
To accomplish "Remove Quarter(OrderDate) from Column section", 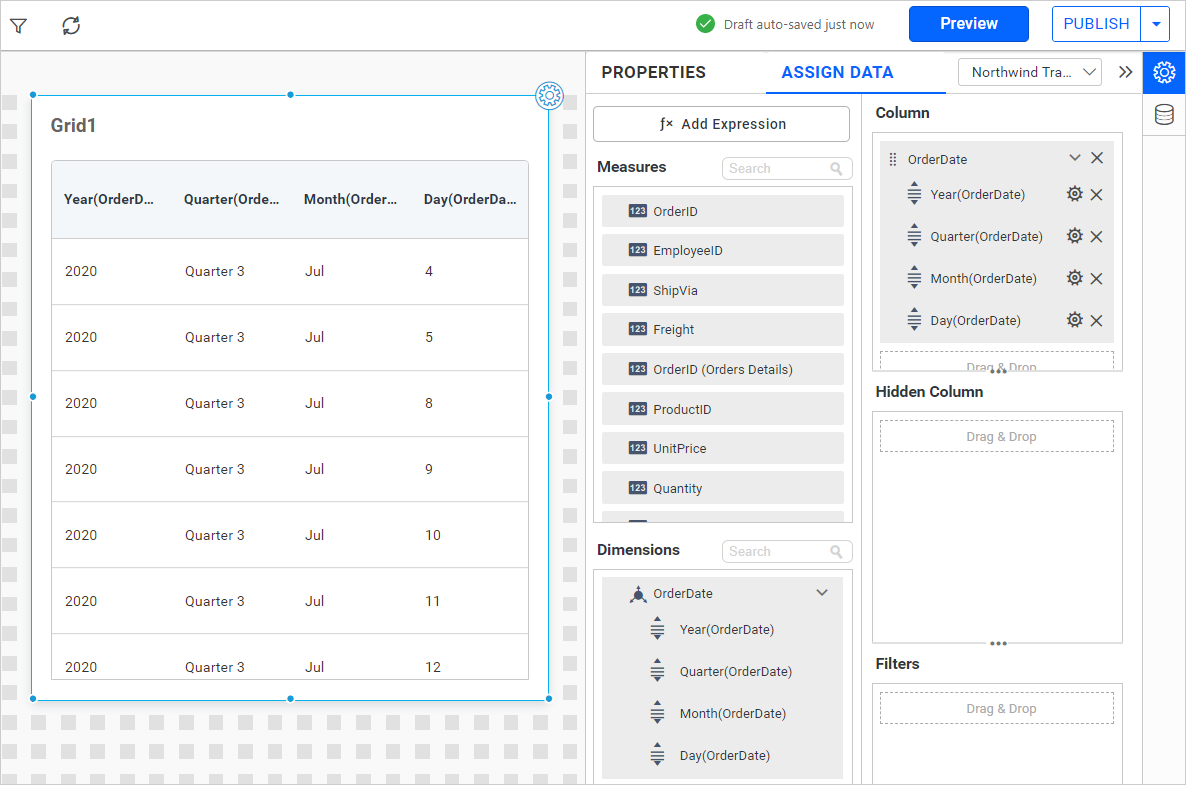I will pyautogui.click(x=1097, y=237).
